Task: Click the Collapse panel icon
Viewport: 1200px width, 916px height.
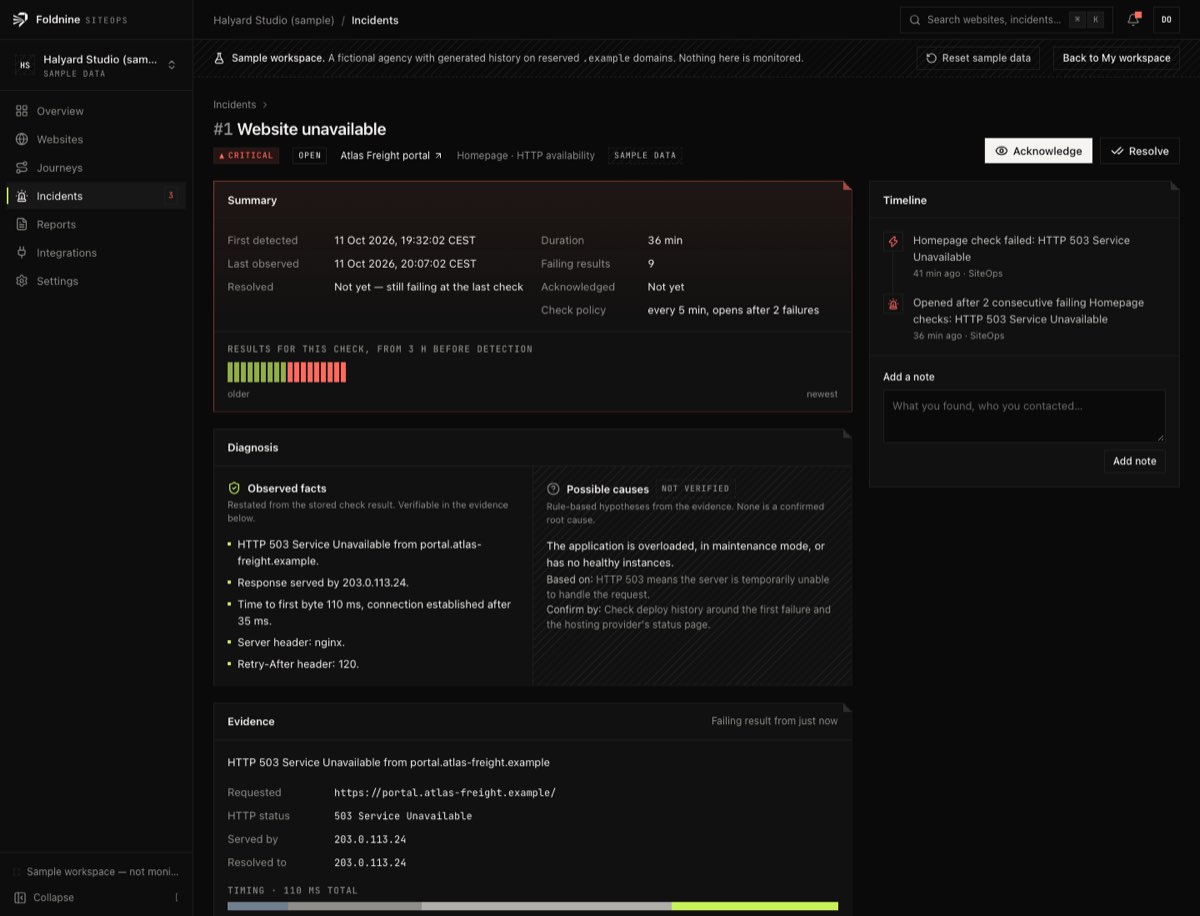Action: click(x=20, y=897)
